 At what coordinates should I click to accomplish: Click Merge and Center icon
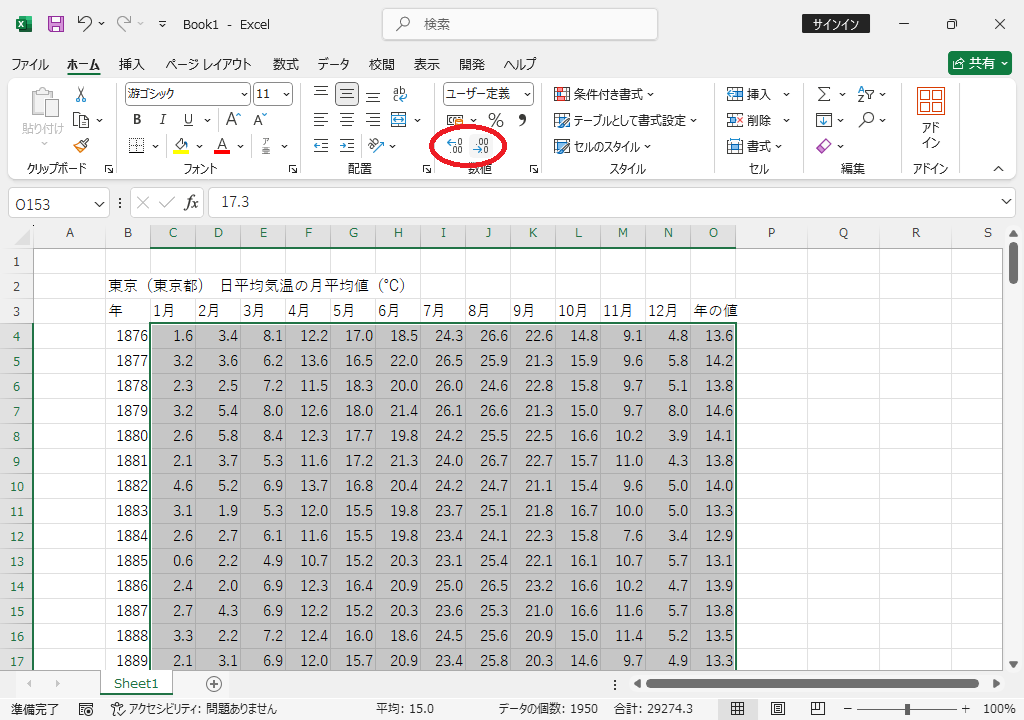(x=398, y=120)
